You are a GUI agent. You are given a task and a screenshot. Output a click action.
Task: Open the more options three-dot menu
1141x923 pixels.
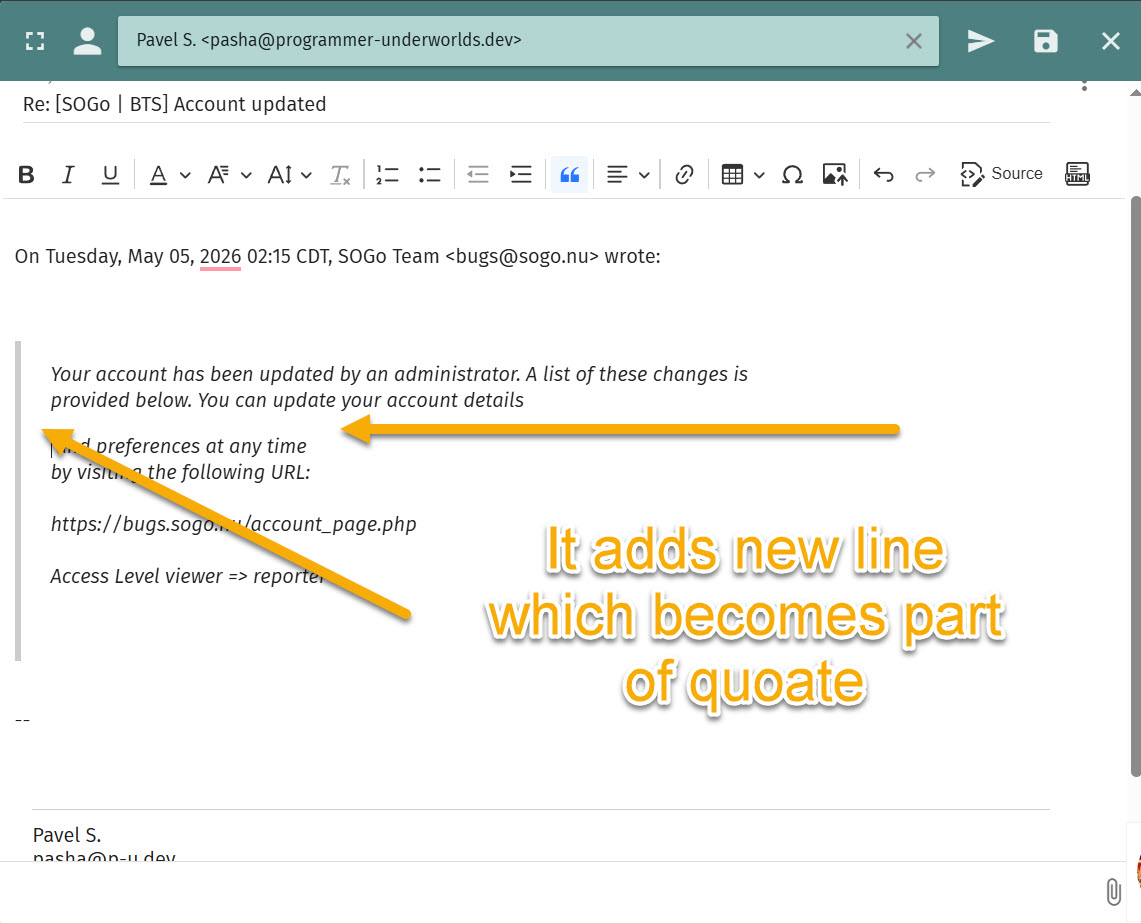[x=1084, y=87]
